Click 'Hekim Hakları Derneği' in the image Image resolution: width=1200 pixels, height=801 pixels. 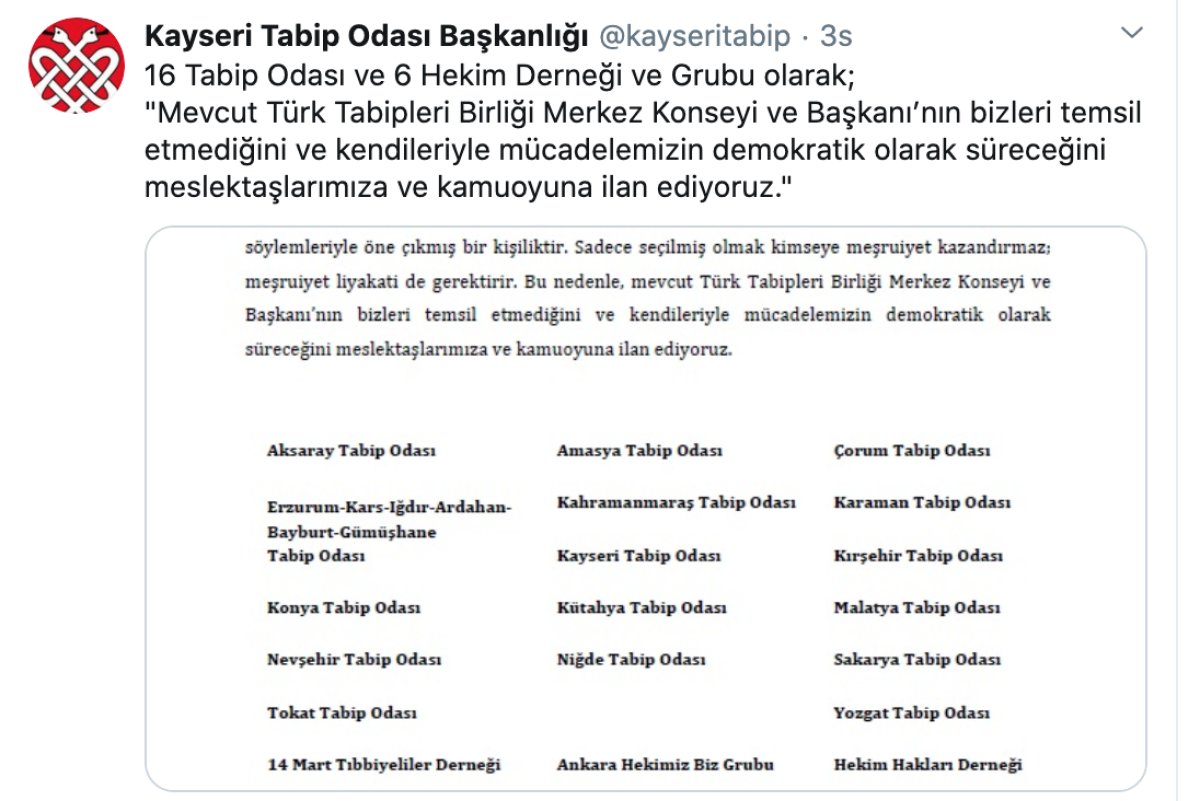[928, 765]
